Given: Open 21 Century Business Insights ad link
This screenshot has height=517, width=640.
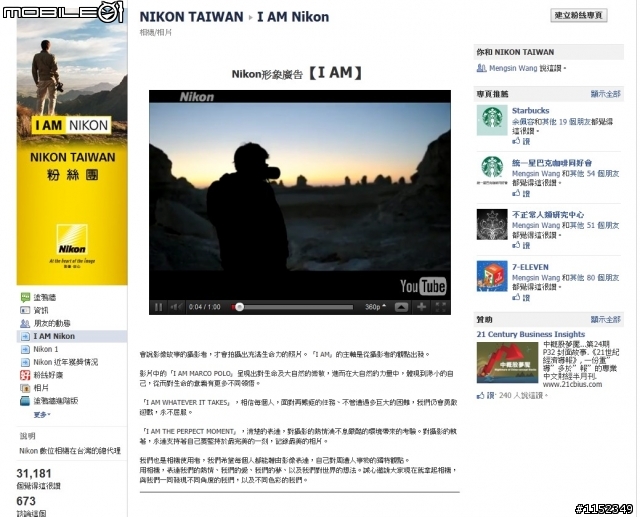Looking at the screenshot, I should [531, 334].
